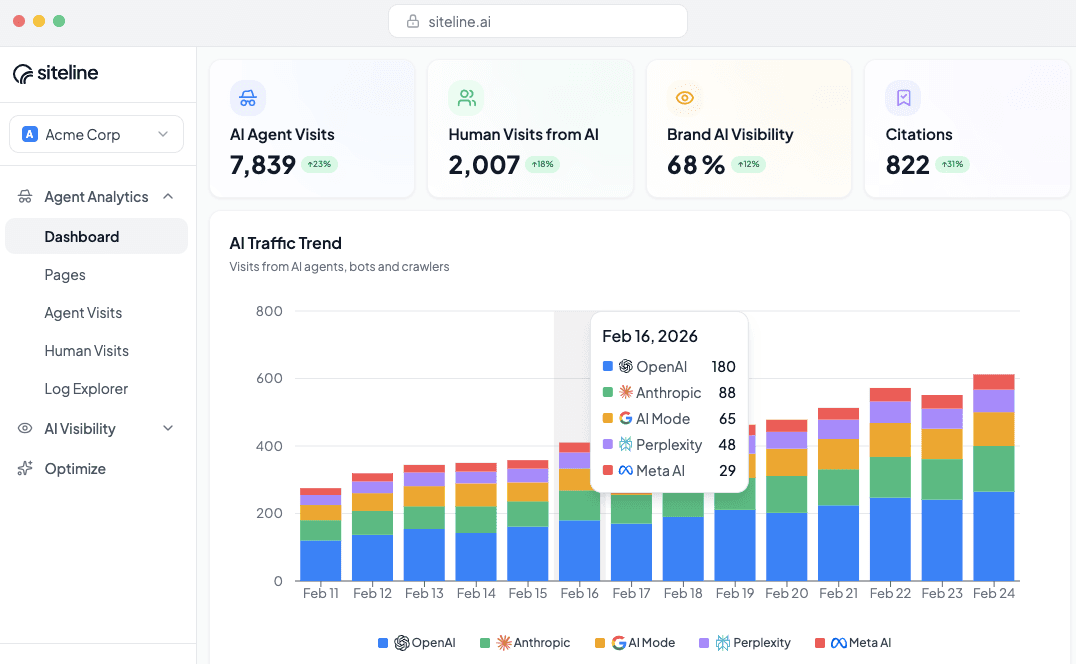Collapse the Agent Analytics section

(x=168, y=197)
